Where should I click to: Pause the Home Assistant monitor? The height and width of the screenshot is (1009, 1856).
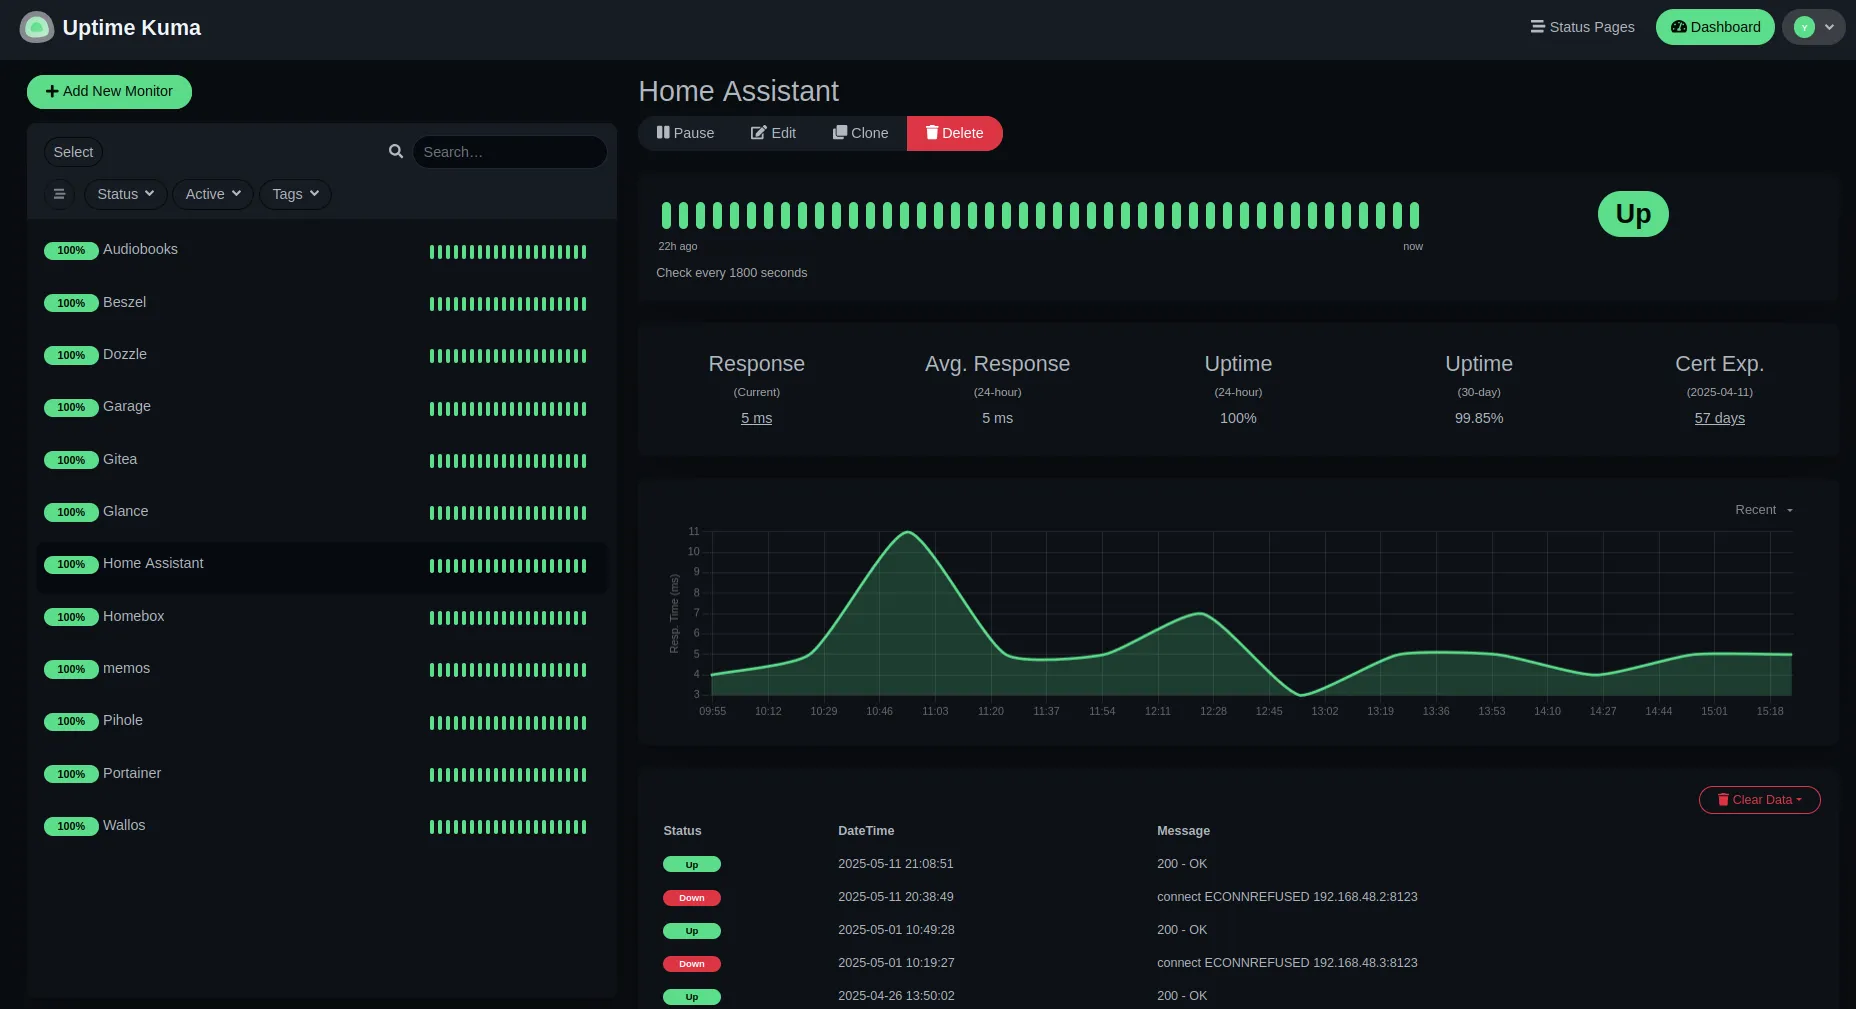(x=685, y=133)
